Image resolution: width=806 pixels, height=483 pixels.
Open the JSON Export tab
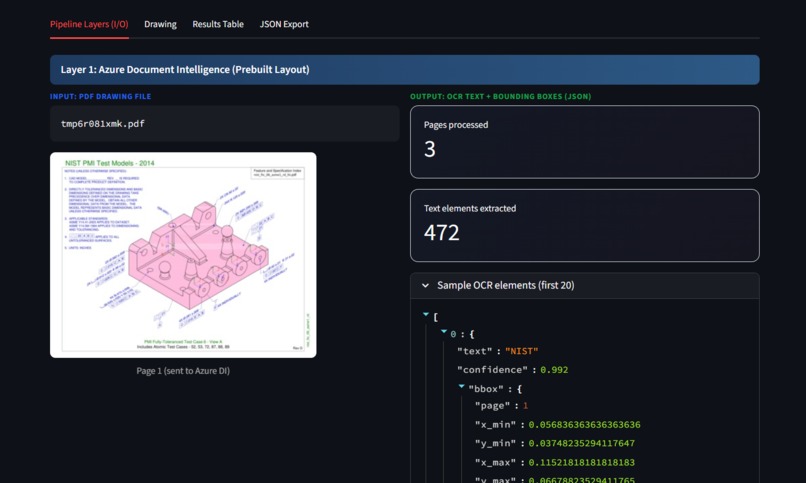pyautogui.click(x=284, y=24)
